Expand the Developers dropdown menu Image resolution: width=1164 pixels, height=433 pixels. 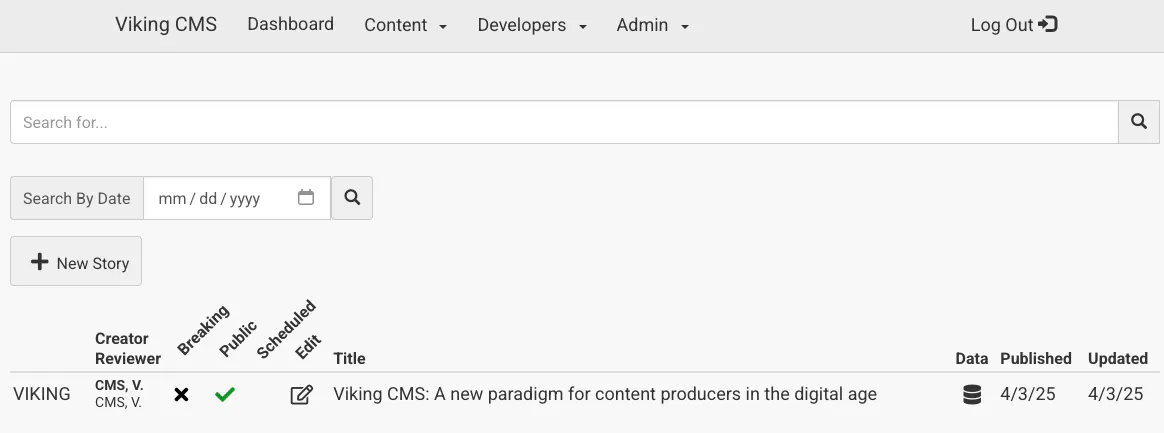click(x=532, y=25)
